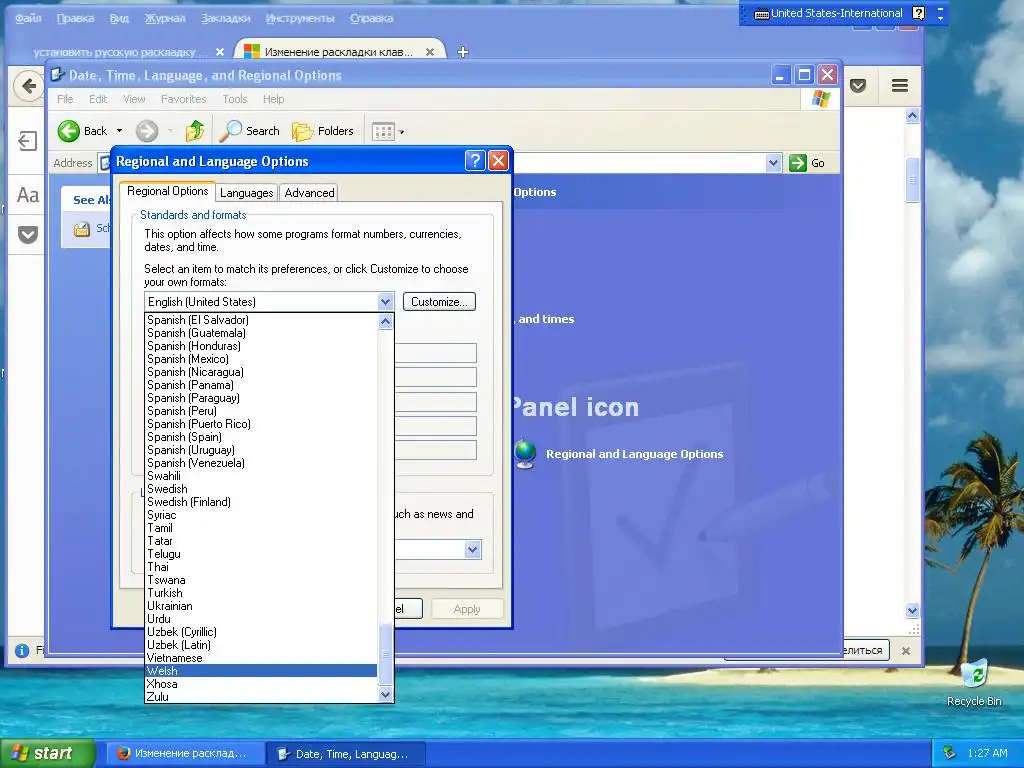Select Tatar in the list
Screen dimensions: 1024x768
[x=261, y=541]
